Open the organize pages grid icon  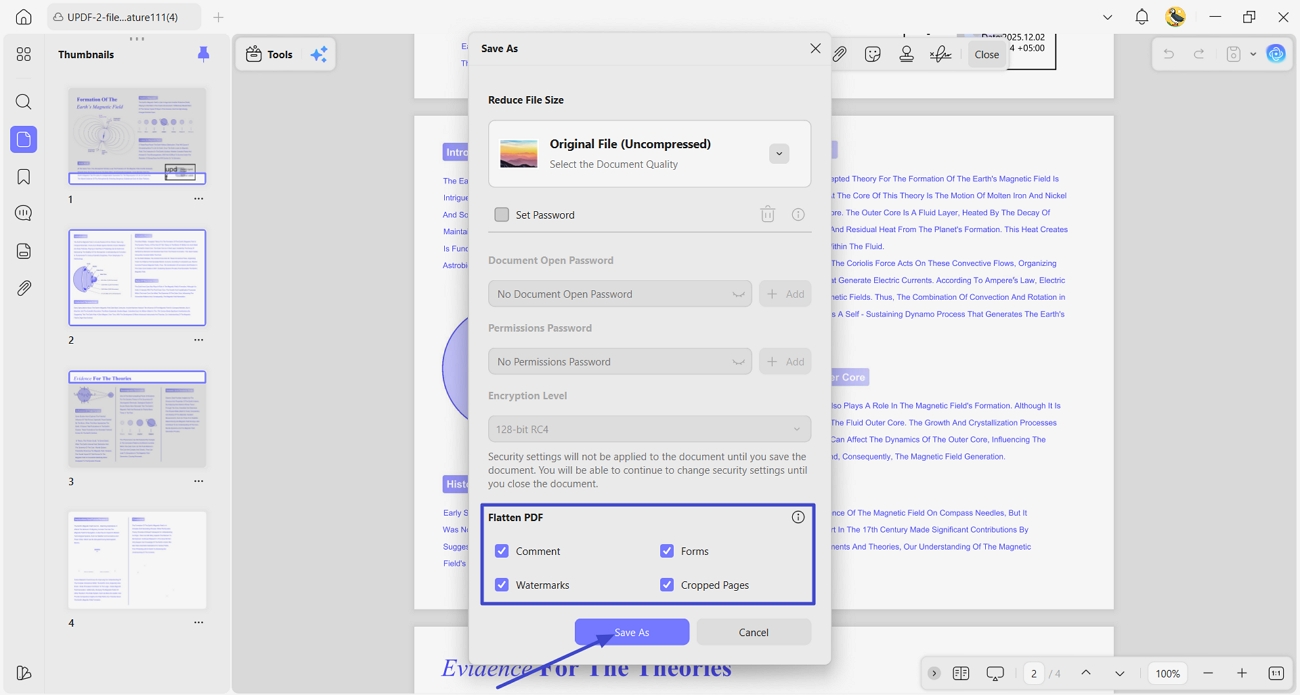(24, 54)
